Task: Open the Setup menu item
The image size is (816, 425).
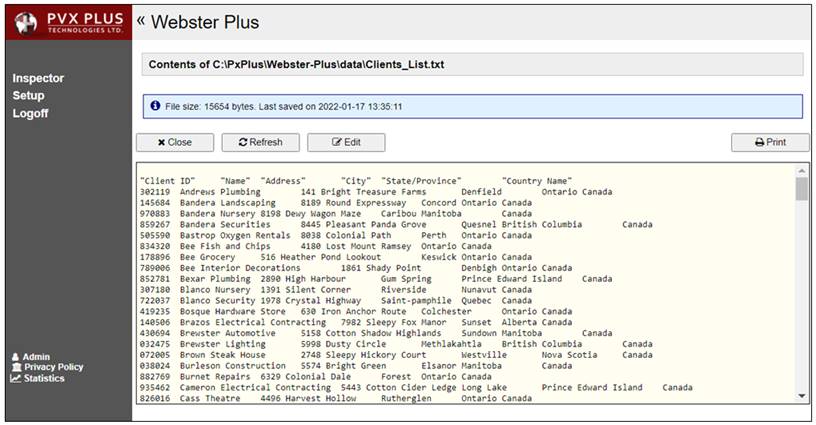Action: 28,96
